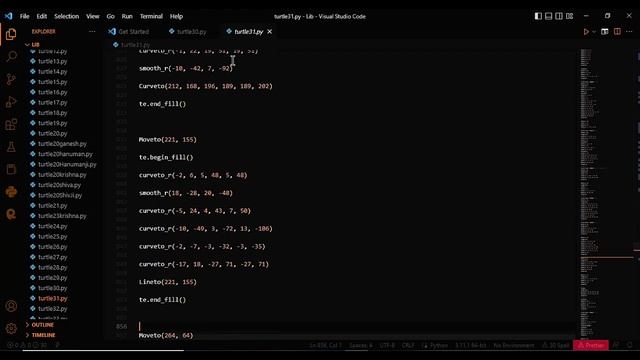Open turtle28.py in the Explorer
The width and height of the screenshot is (640, 360).
52,267
